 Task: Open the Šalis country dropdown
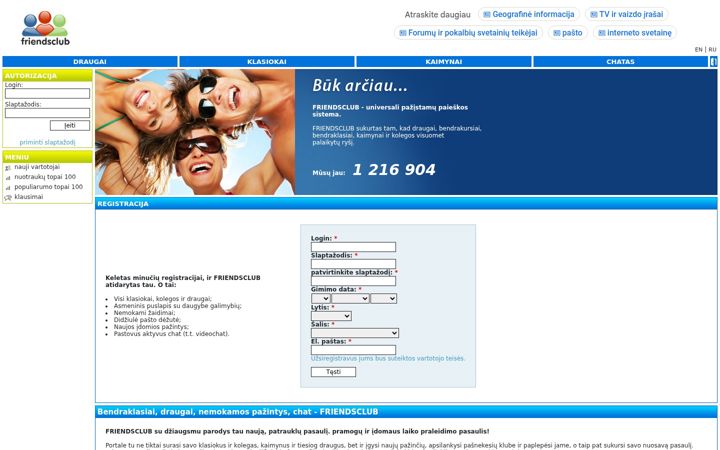[x=354, y=333]
